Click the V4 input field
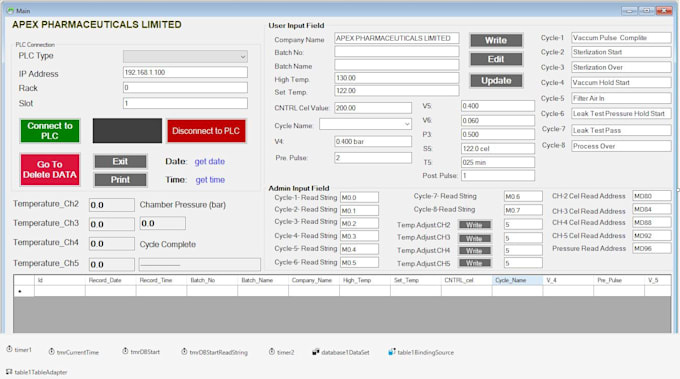680x379 pixels. pos(373,141)
